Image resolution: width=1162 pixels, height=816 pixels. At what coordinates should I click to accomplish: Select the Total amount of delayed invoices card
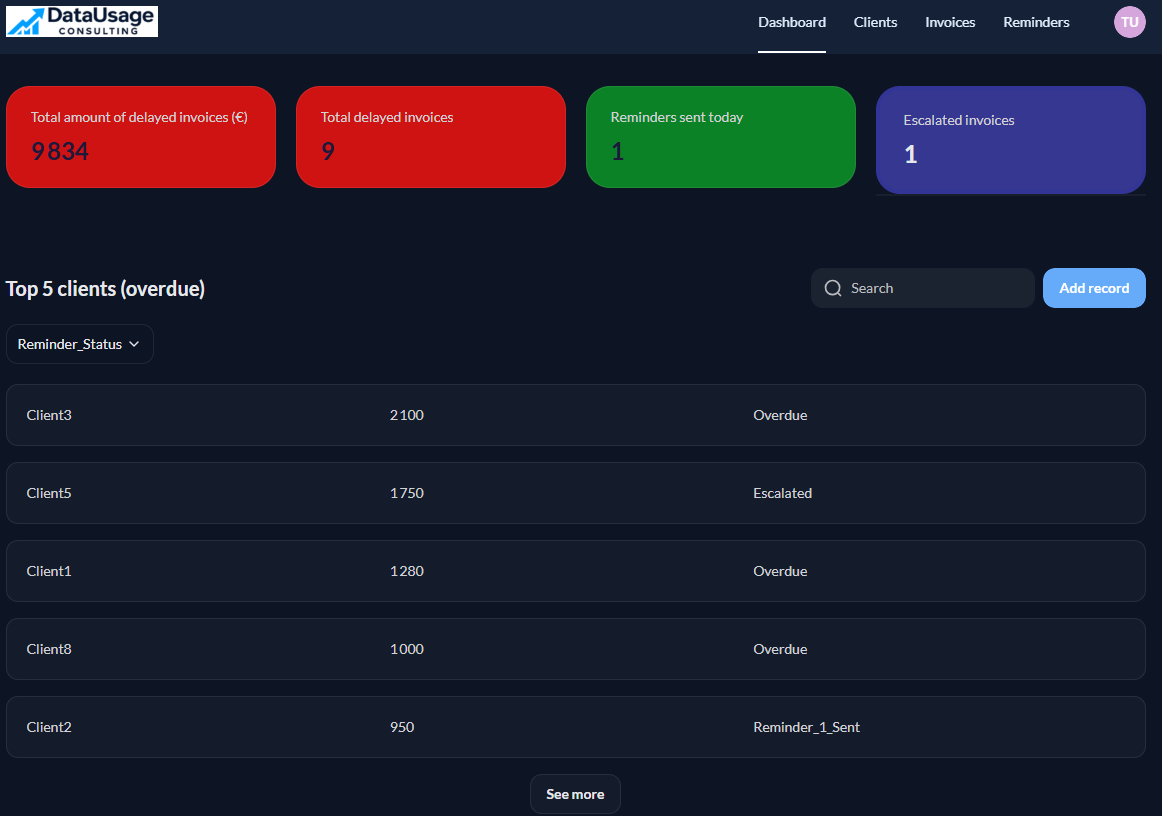(x=141, y=137)
